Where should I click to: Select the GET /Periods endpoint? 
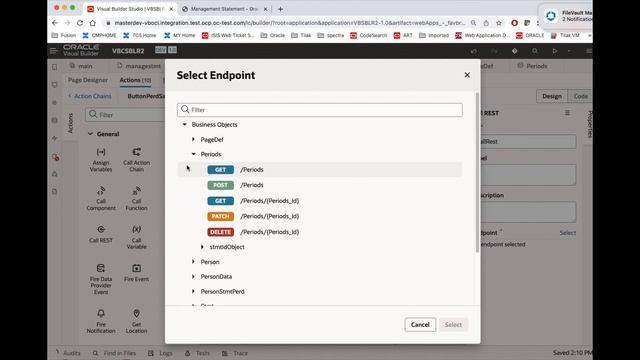[320, 169]
